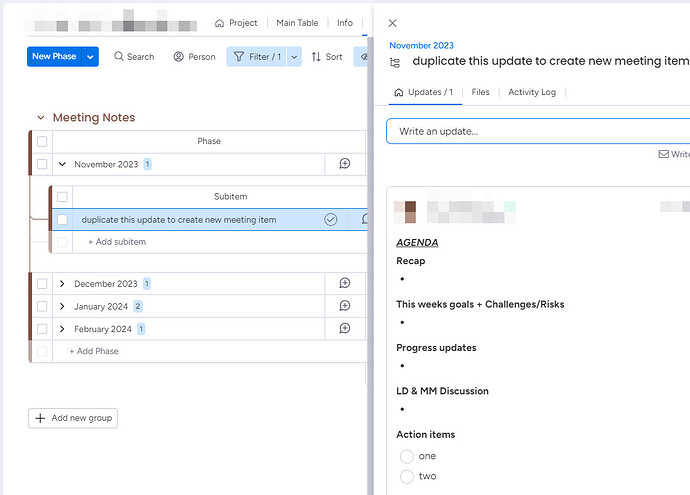The width and height of the screenshot is (690, 495).
Task: Click the Phase column header
Action: click(x=209, y=141)
